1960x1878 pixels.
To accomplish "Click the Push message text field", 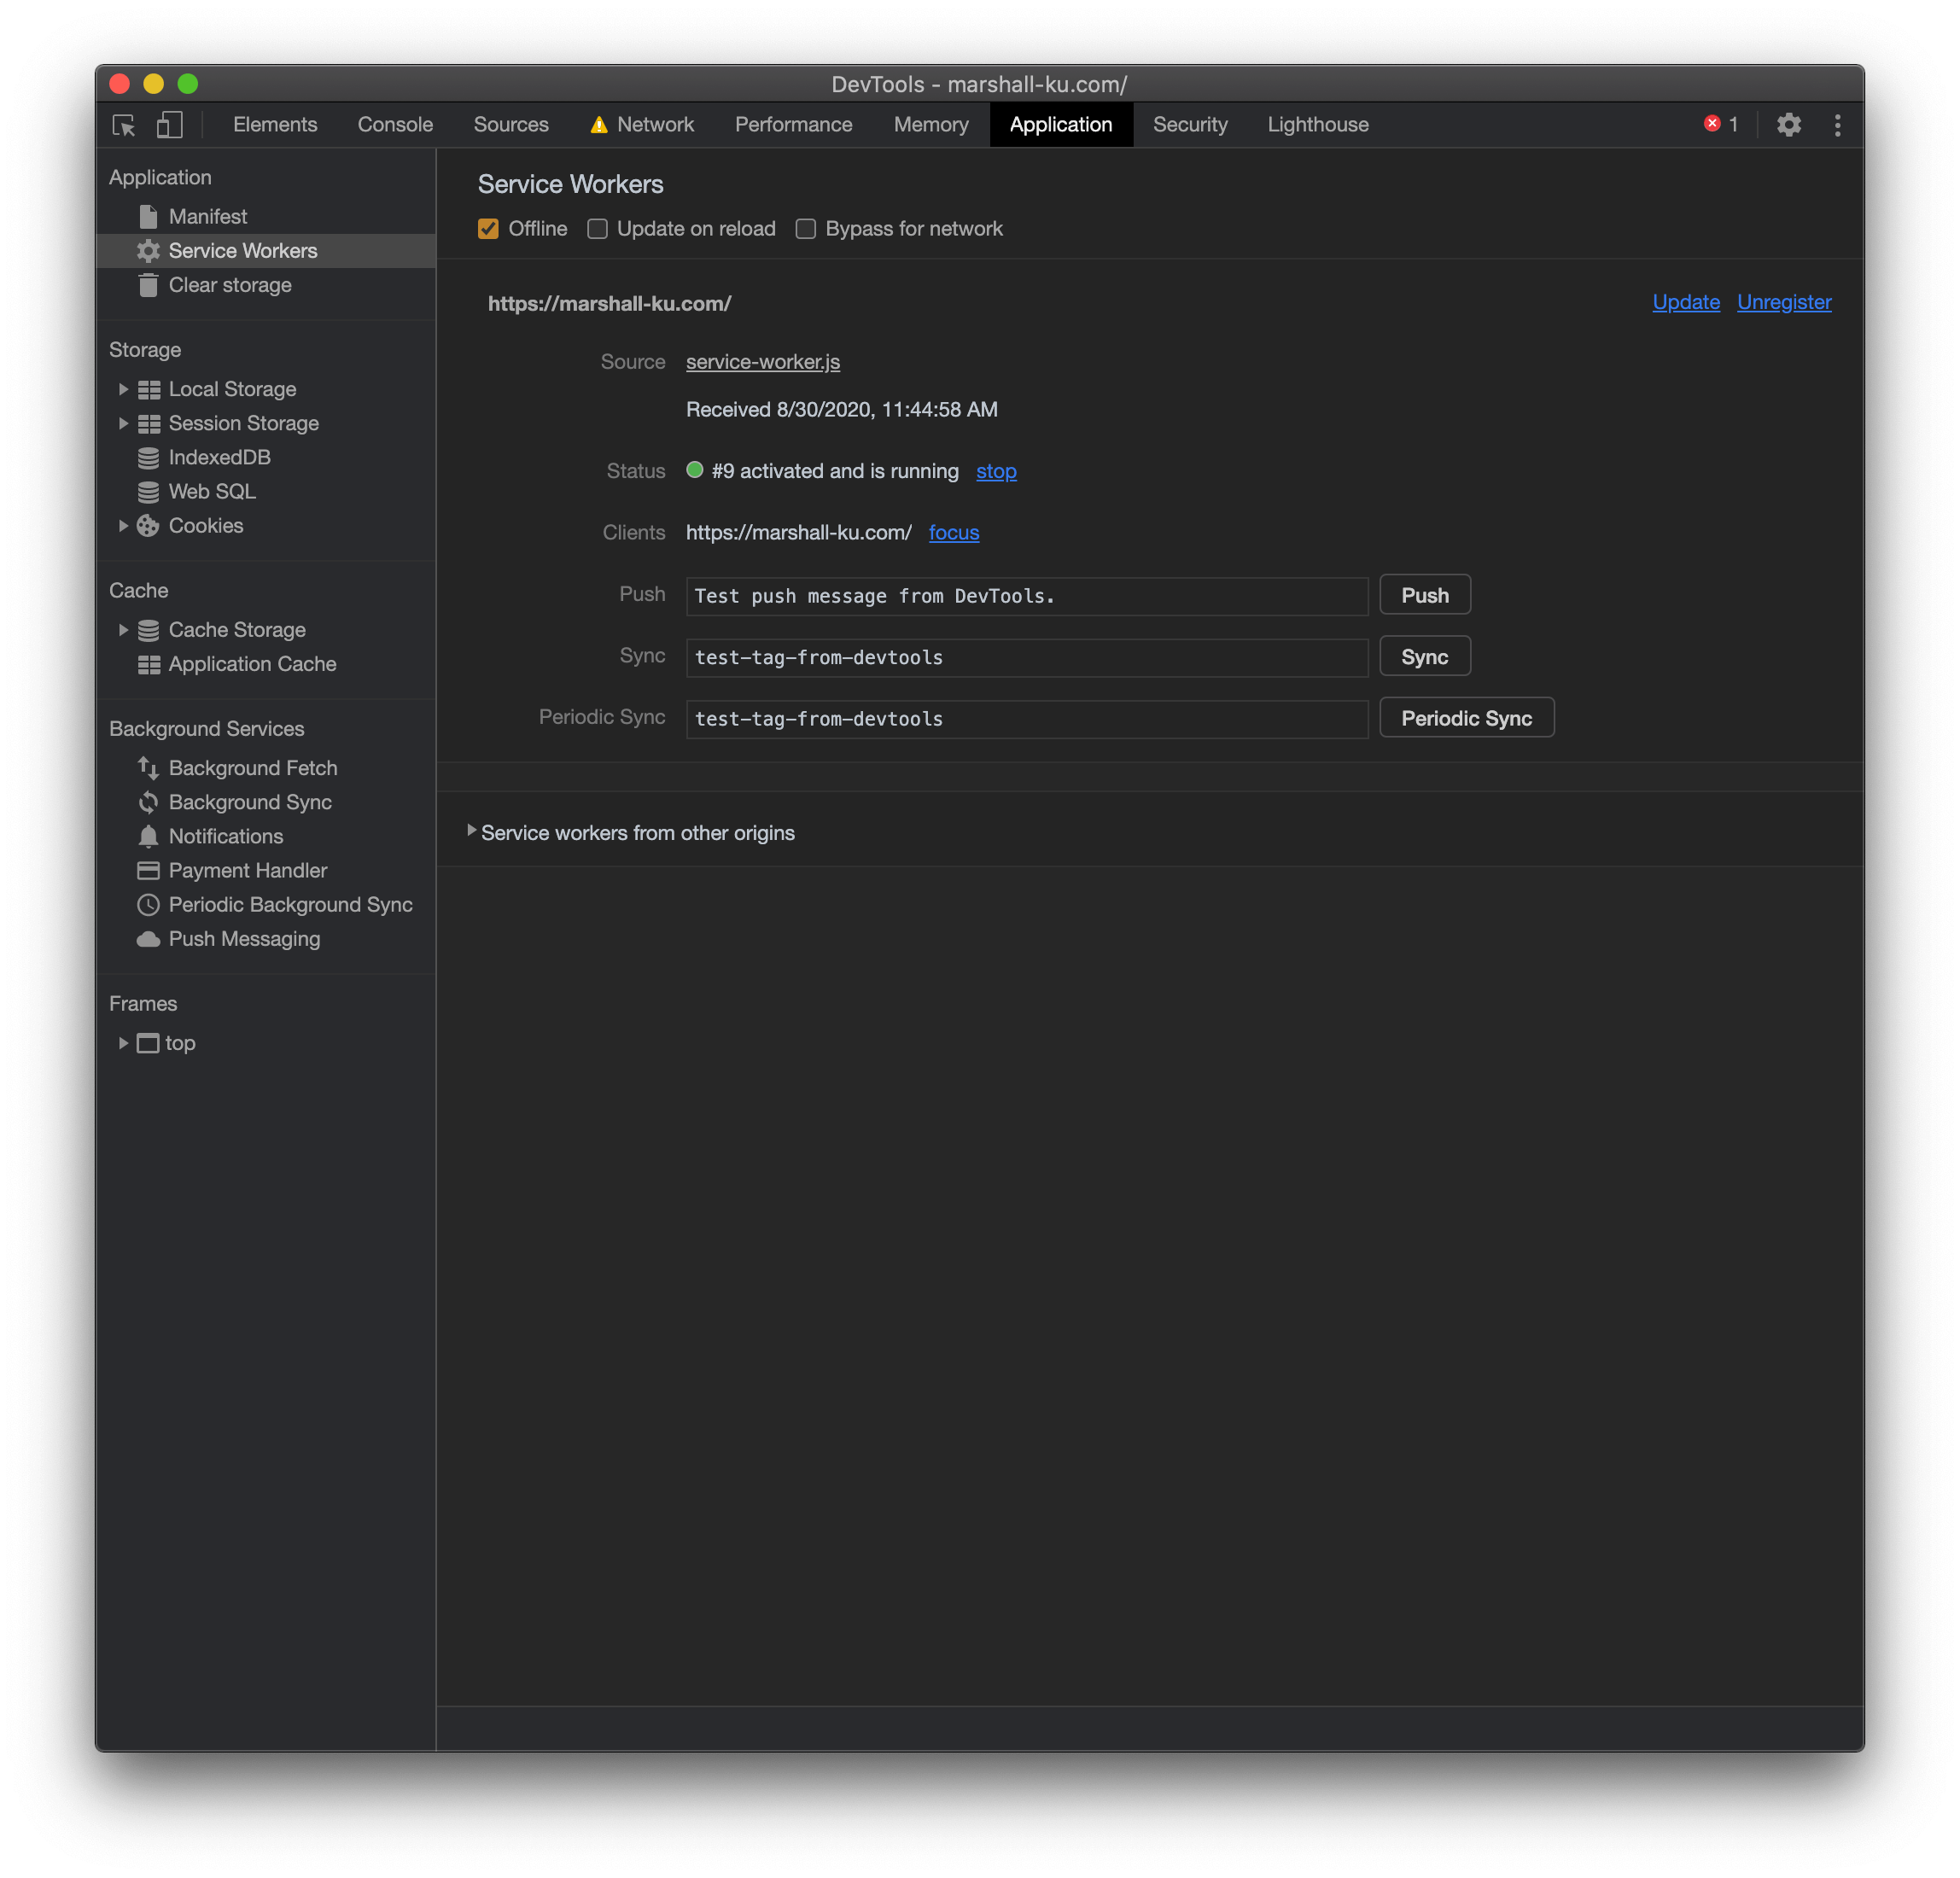I will (1026, 596).
